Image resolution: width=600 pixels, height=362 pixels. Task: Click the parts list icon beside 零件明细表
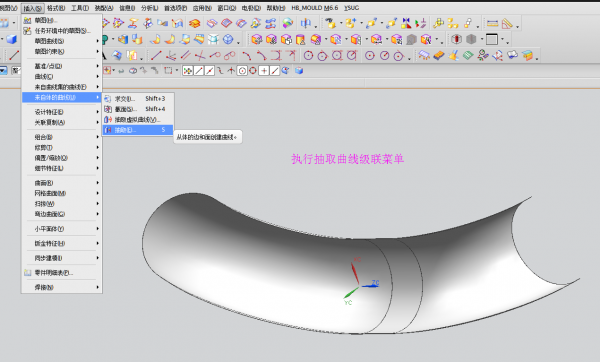28,273
